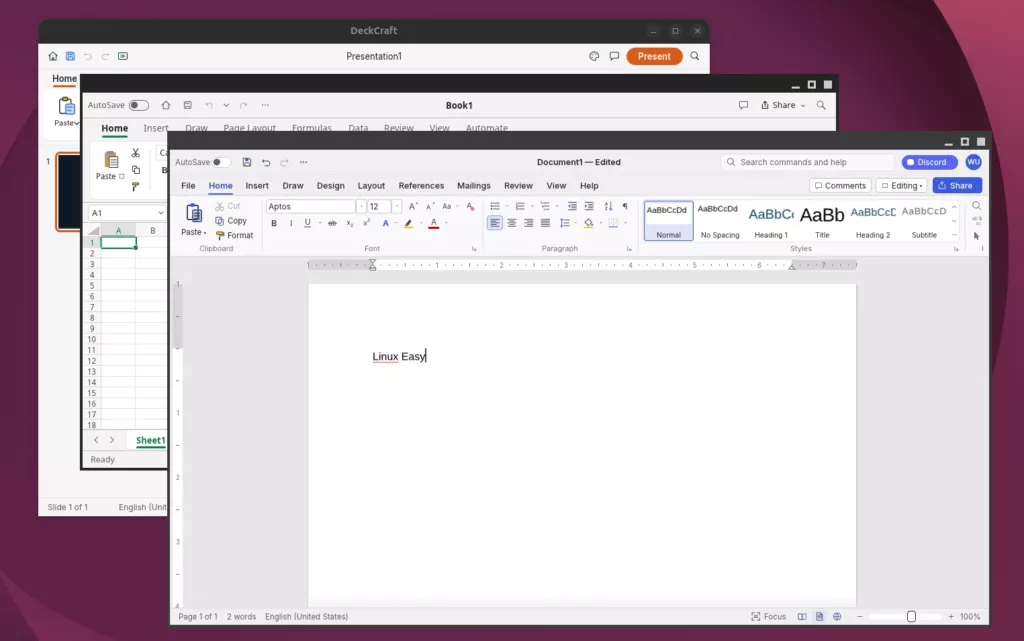This screenshot has height=641, width=1024.
Task: Open the Comments button in Document1
Action: click(x=840, y=186)
